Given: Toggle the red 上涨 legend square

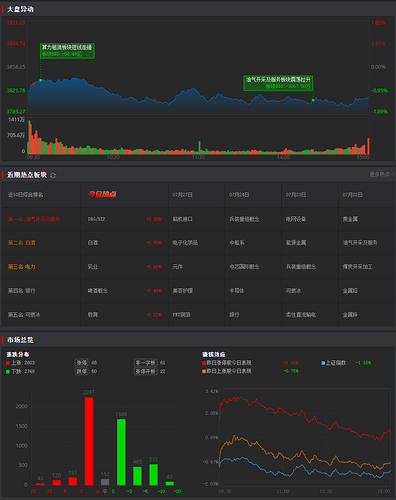Looking at the screenshot, I should (8, 363).
